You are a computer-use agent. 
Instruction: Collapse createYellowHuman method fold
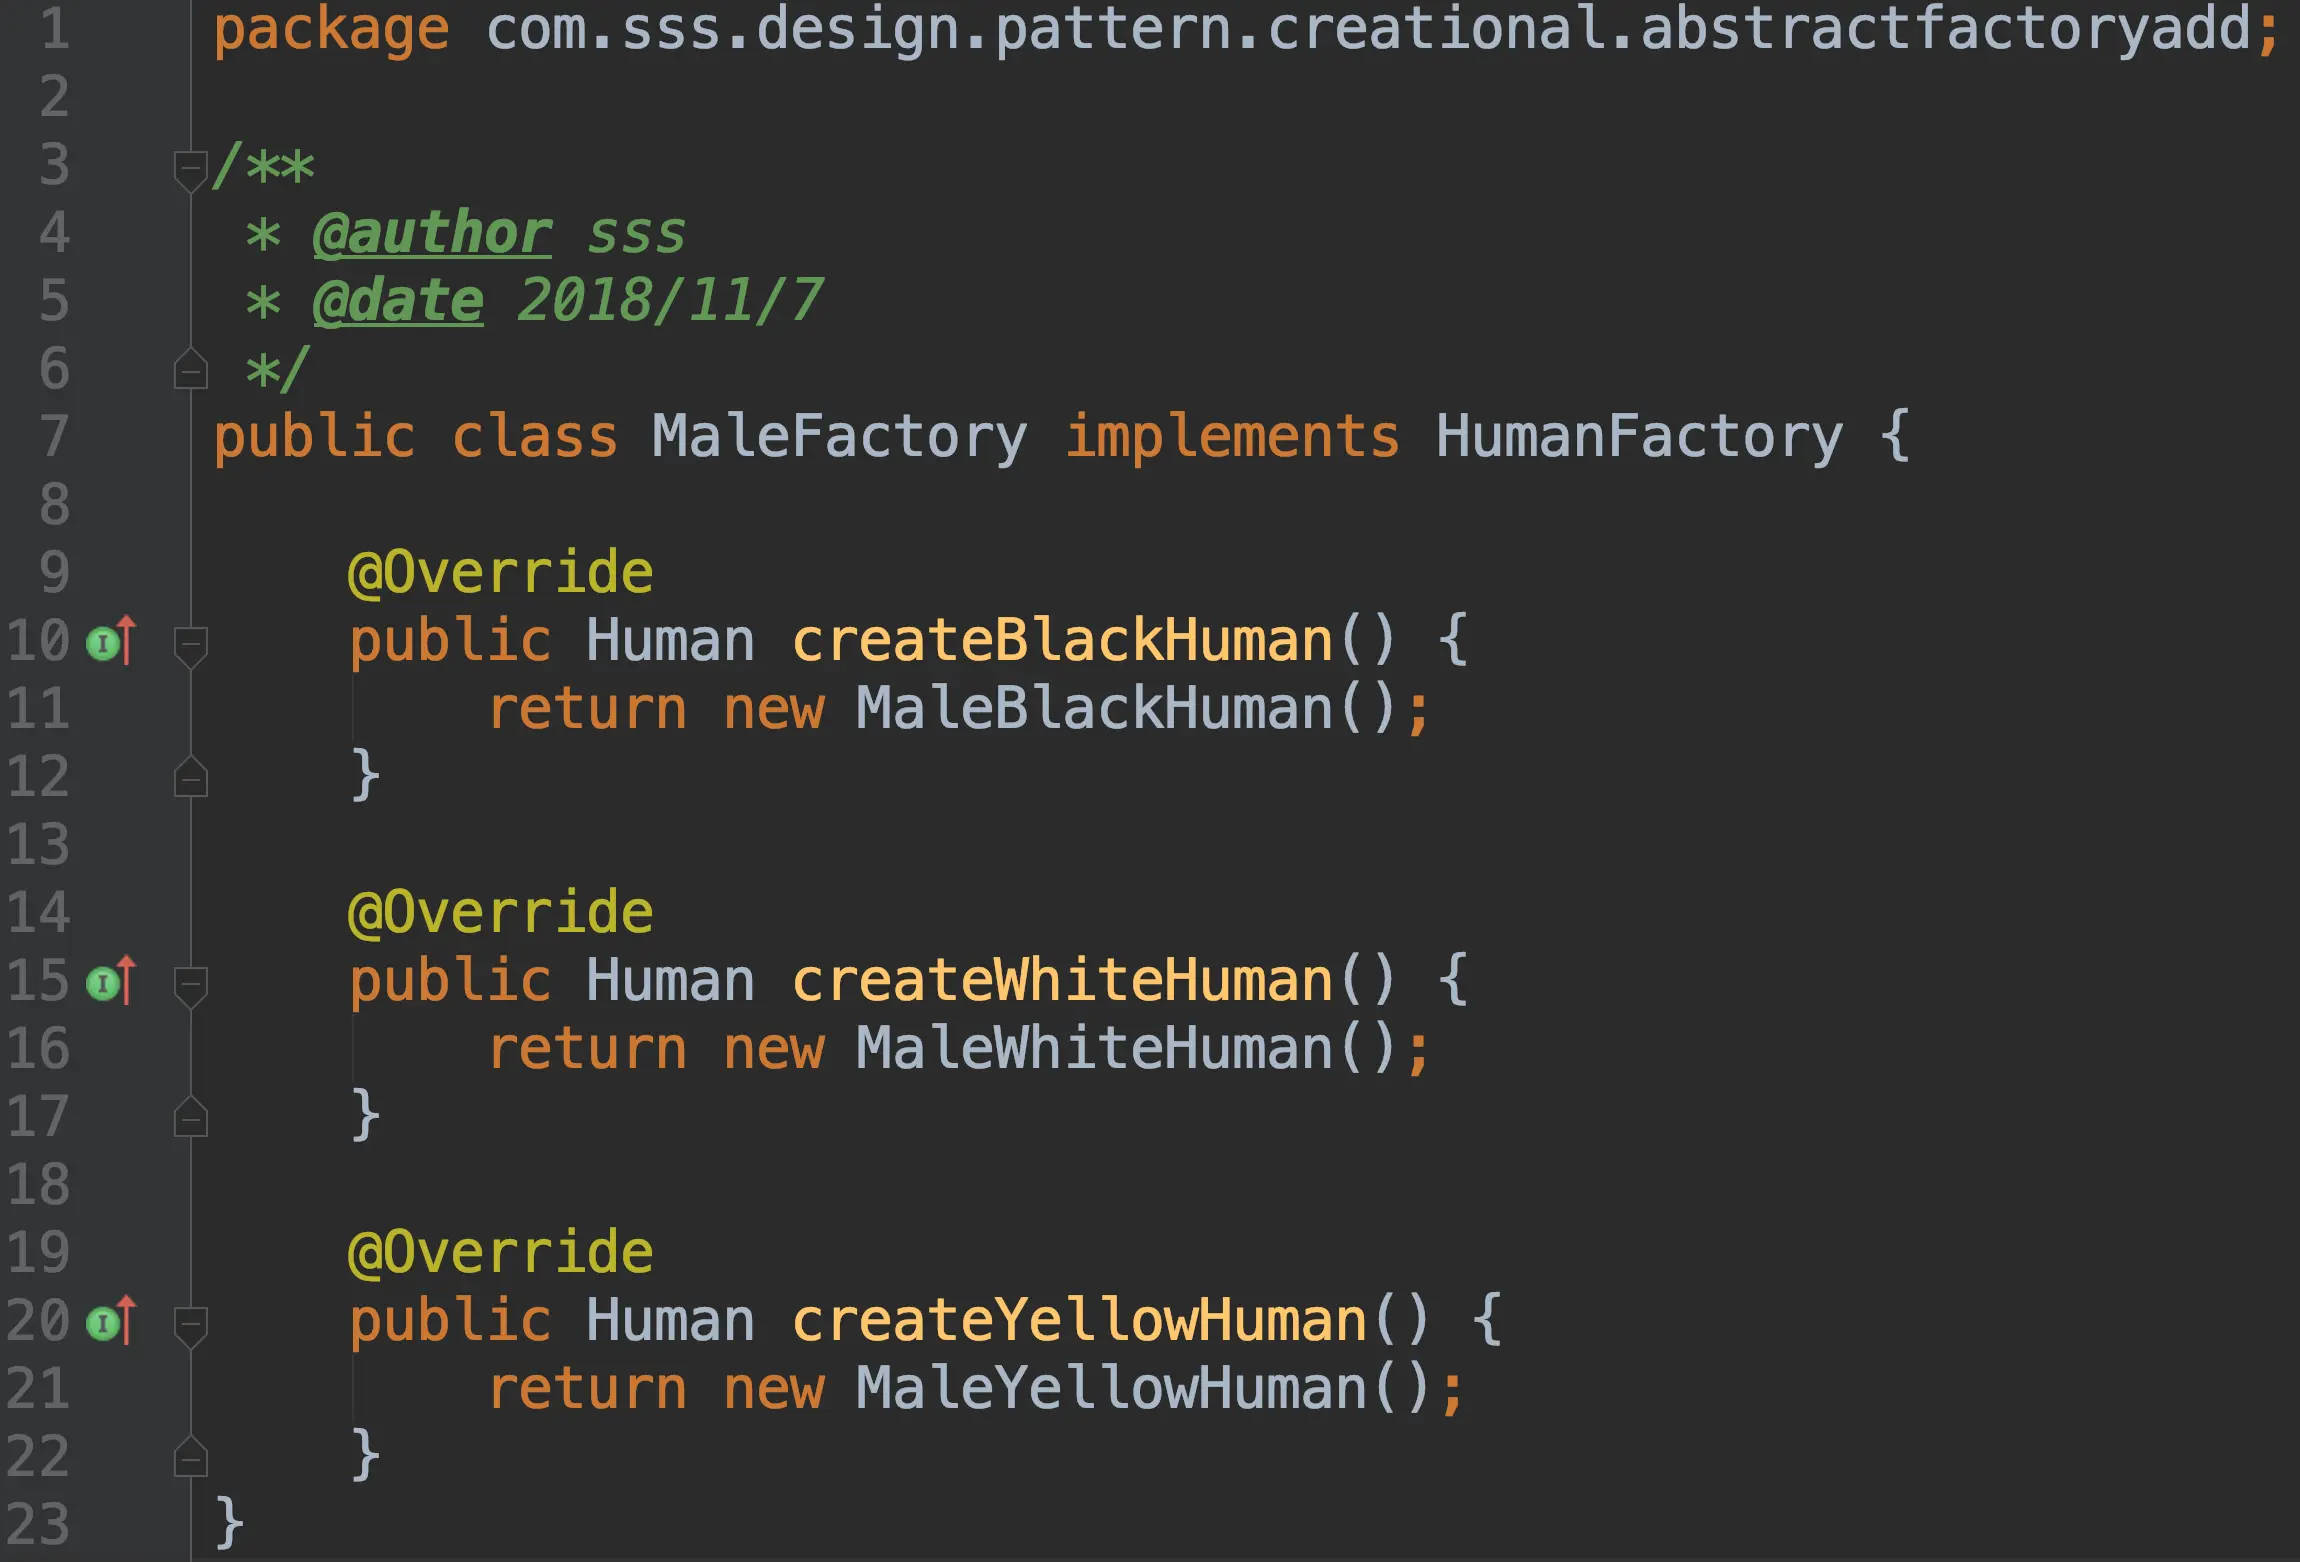190,1324
